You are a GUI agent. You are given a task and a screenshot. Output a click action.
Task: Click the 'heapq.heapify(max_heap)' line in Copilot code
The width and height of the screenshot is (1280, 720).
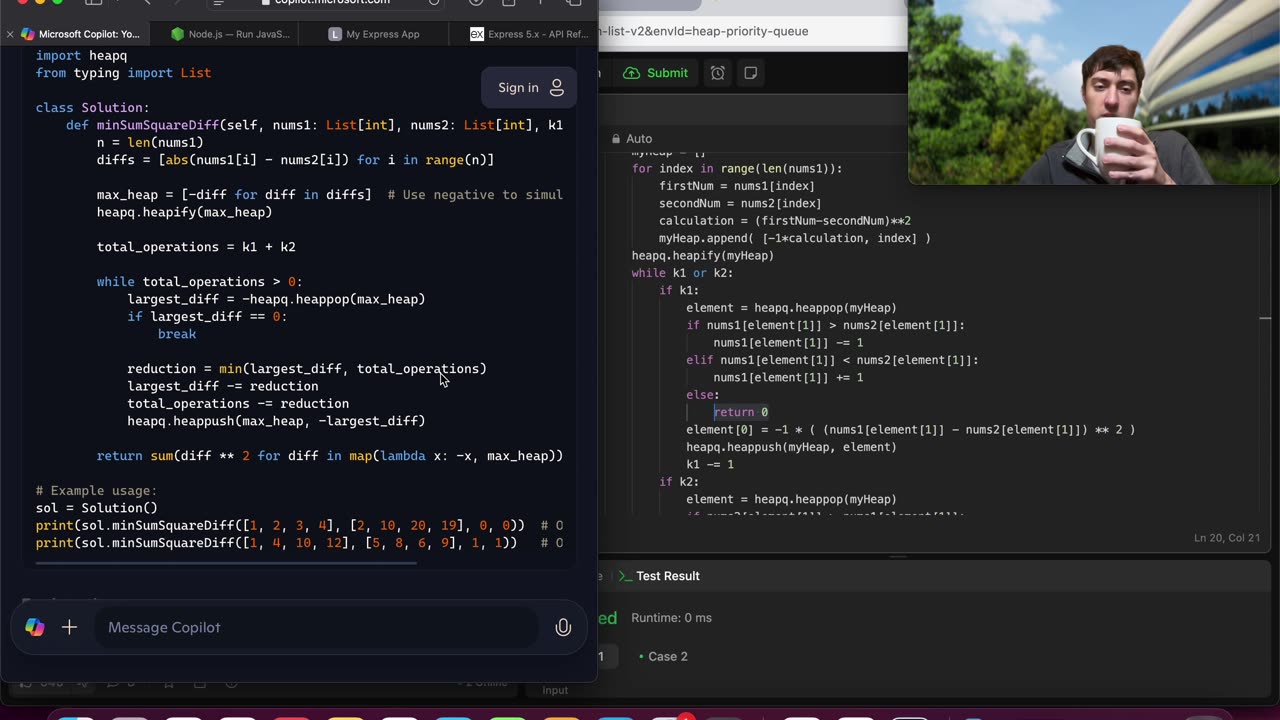pyautogui.click(x=184, y=212)
